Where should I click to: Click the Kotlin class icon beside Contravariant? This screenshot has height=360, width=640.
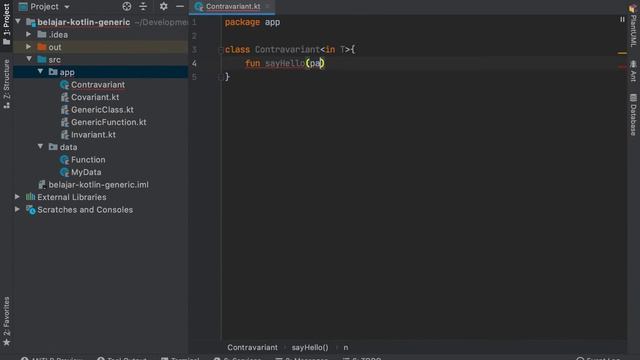tap(64, 85)
